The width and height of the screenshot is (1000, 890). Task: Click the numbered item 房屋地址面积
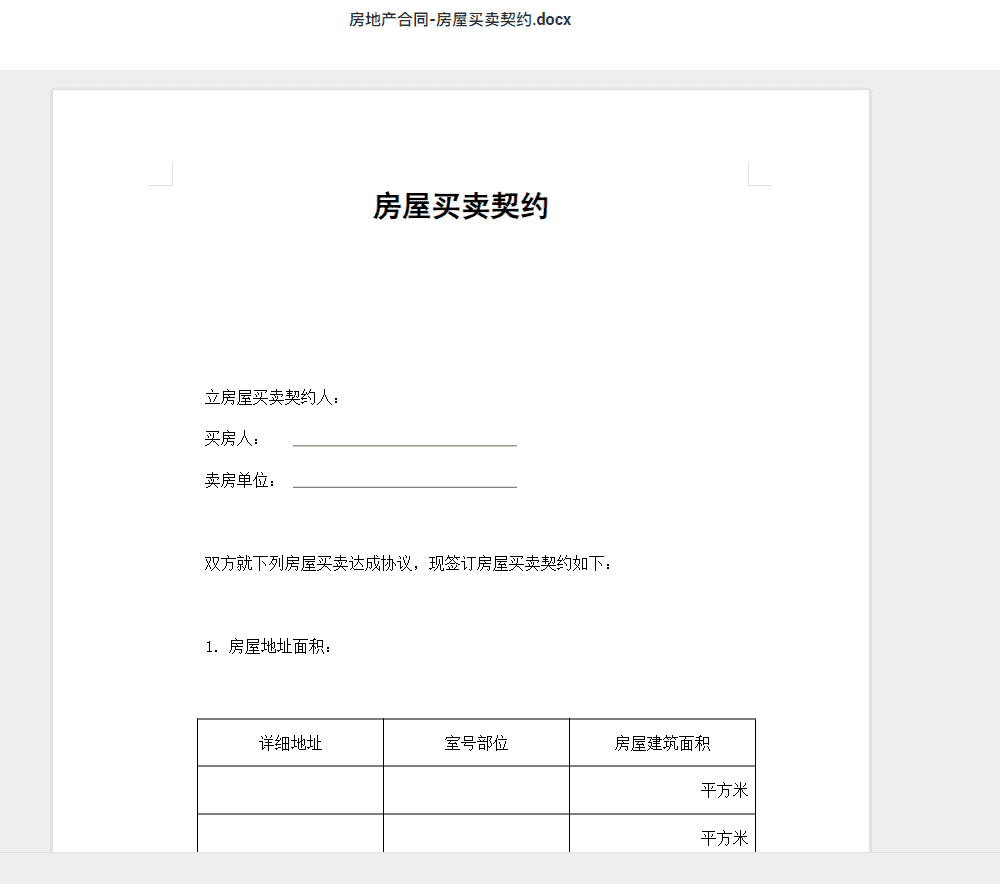coord(268,647)
